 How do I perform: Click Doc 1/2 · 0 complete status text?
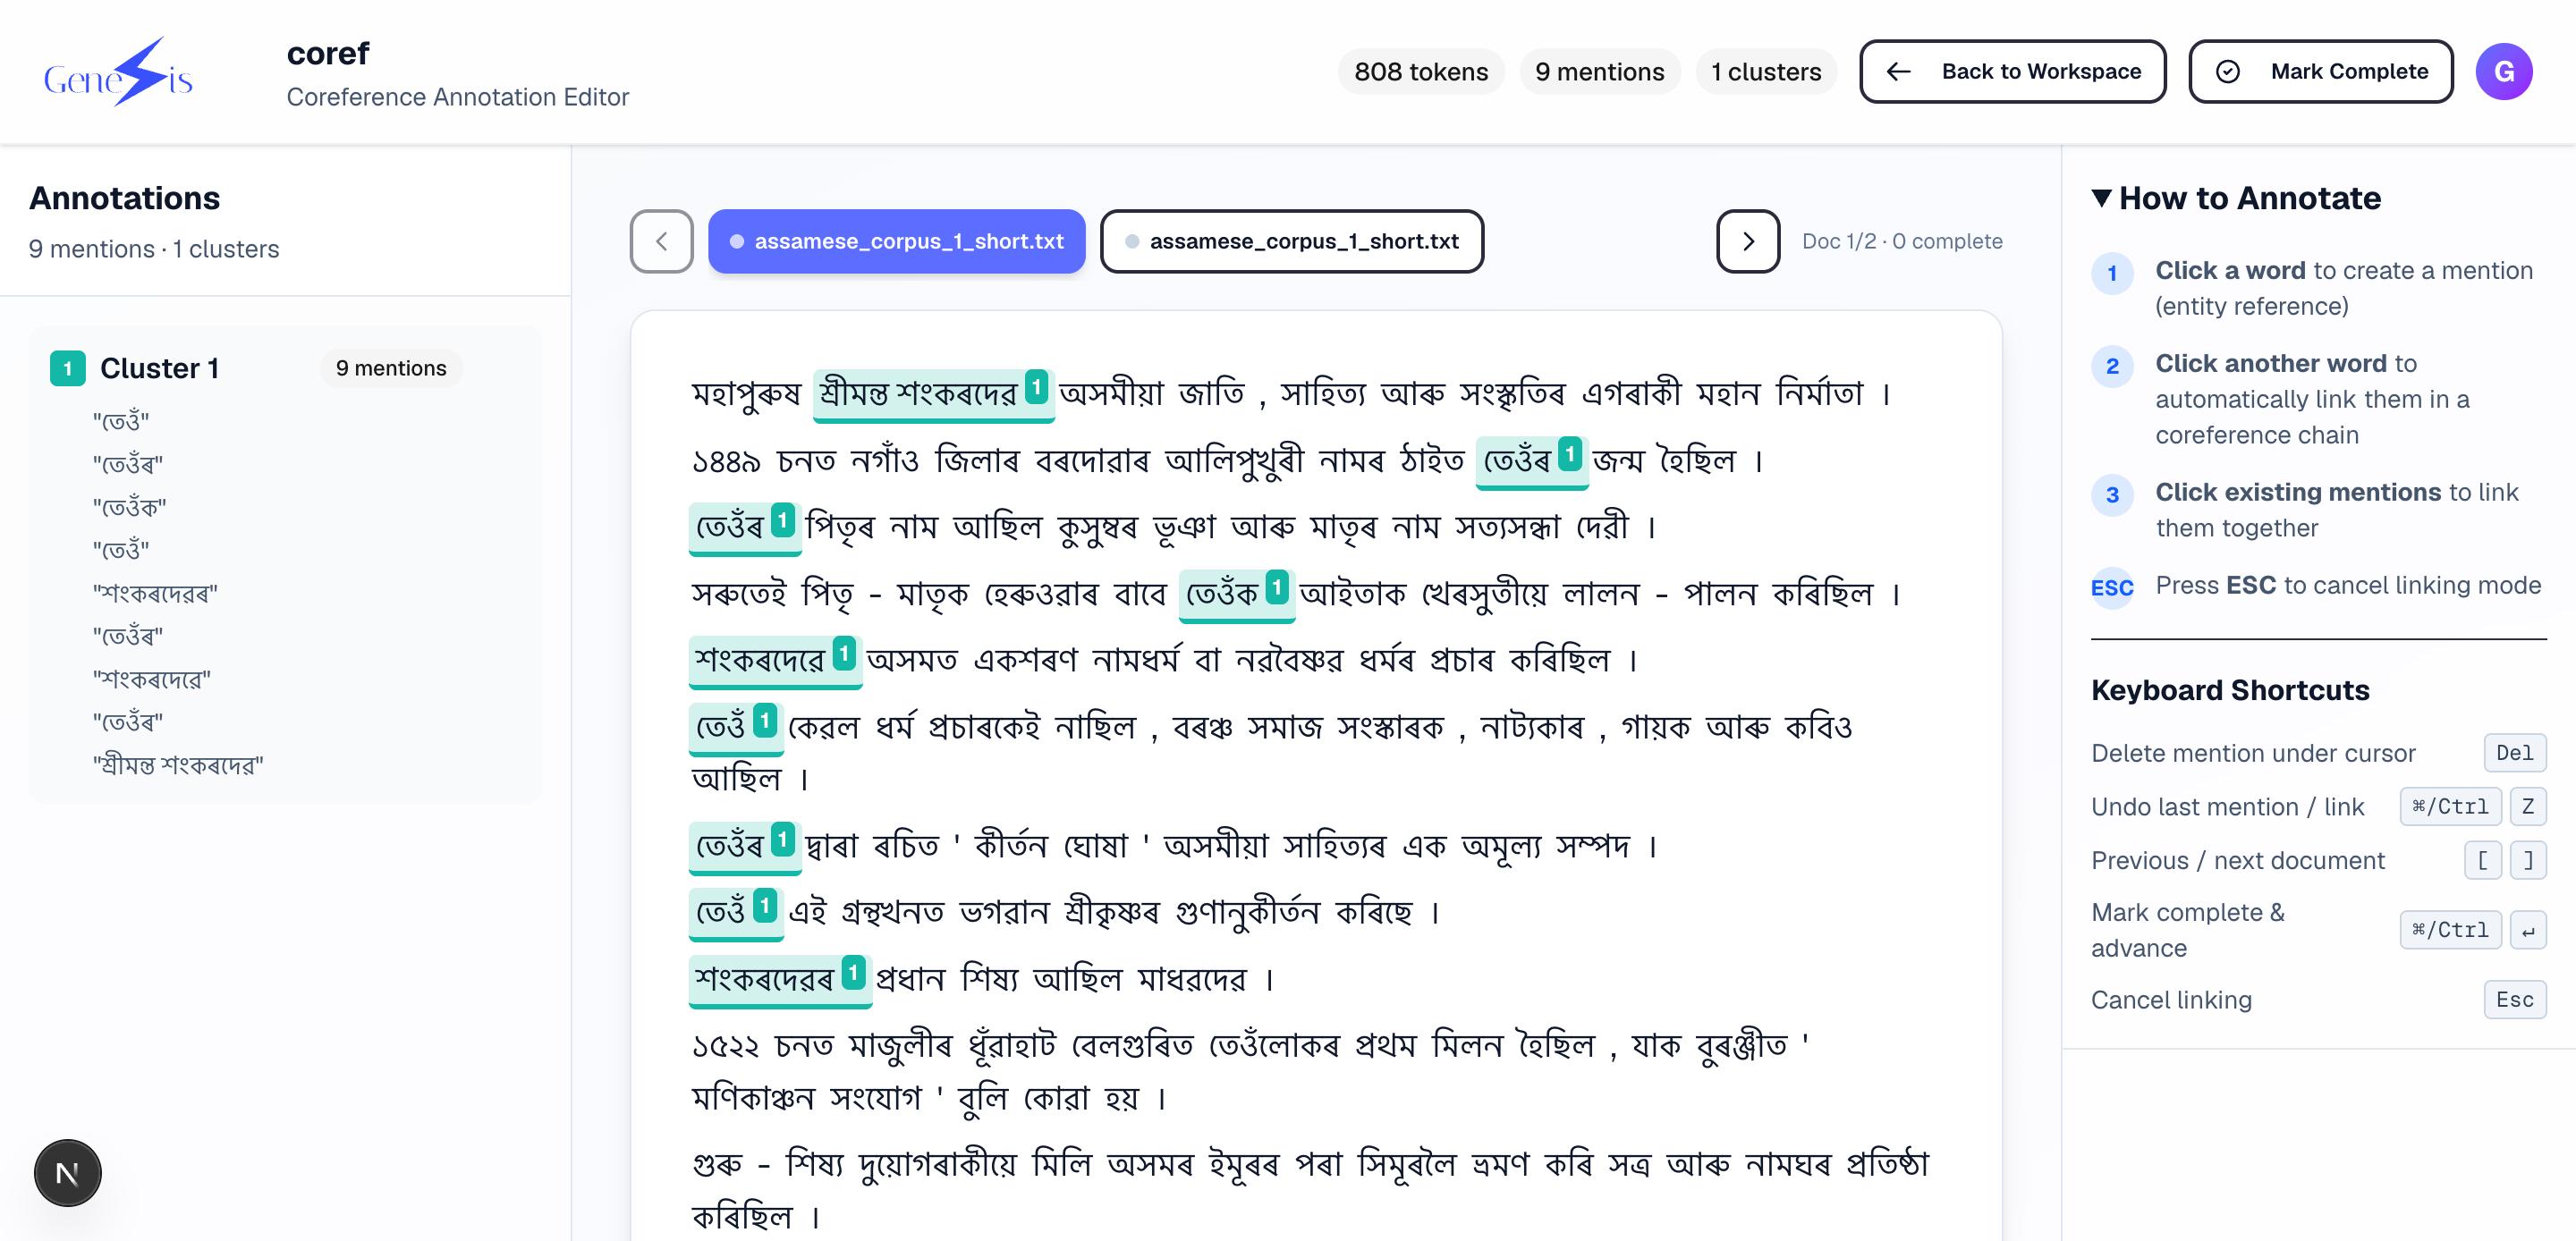click(1901, 241)
